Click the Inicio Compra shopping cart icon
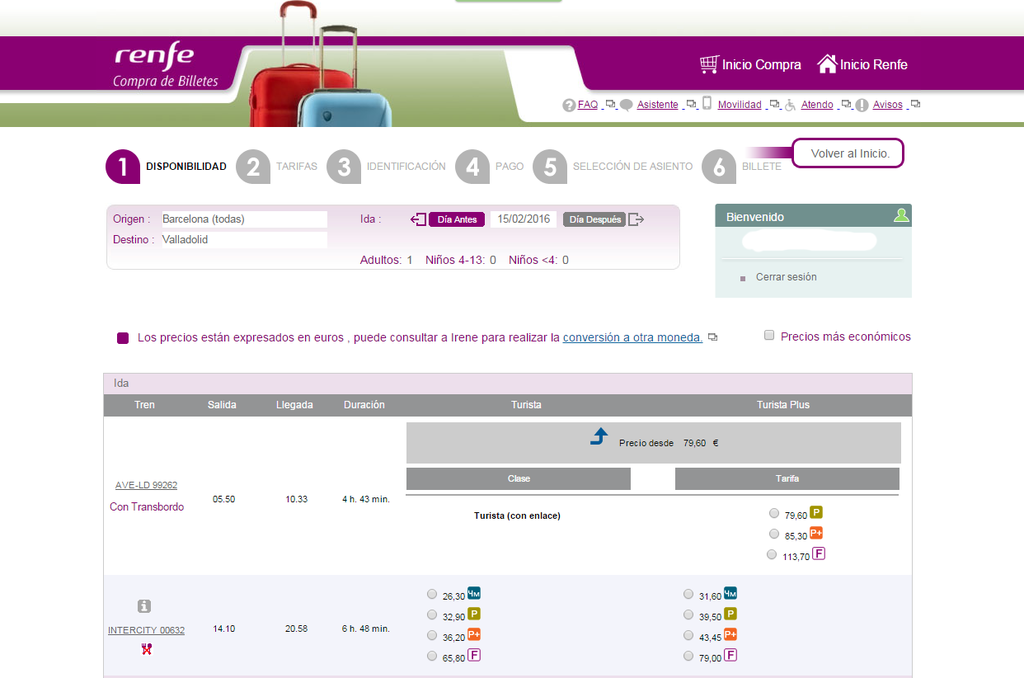Screen dimensions: 1024x678 pos(709,64)
